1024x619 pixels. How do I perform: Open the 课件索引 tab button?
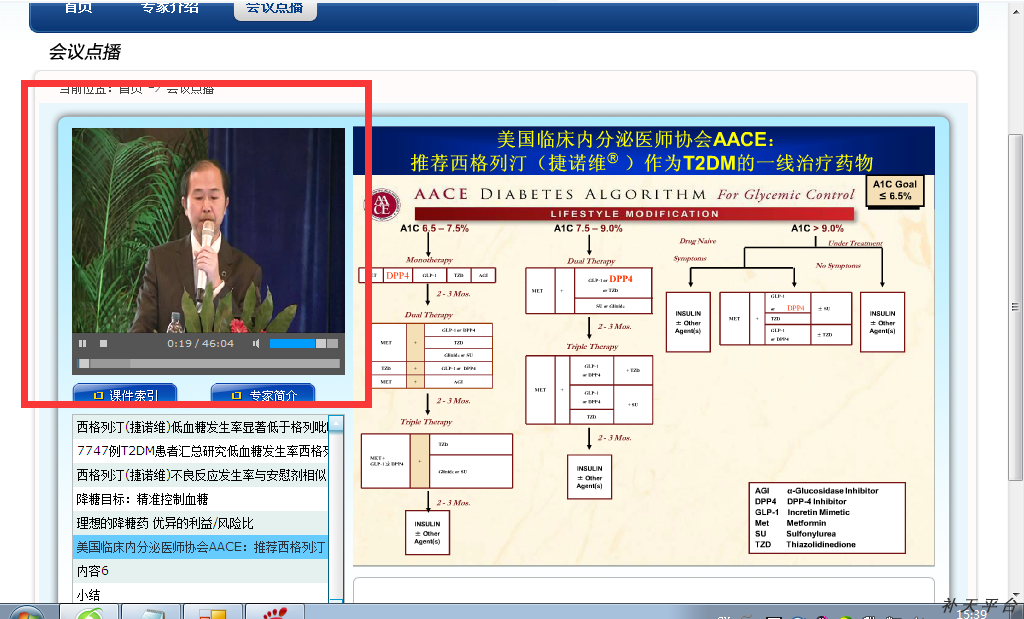click(125, 393)
